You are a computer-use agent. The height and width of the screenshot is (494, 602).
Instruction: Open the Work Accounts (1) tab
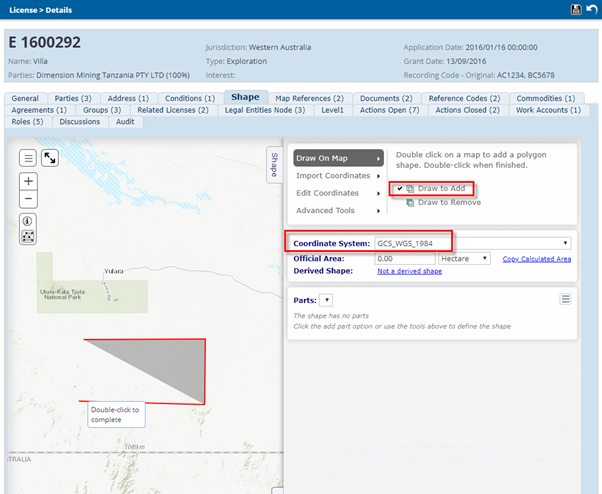548,110
